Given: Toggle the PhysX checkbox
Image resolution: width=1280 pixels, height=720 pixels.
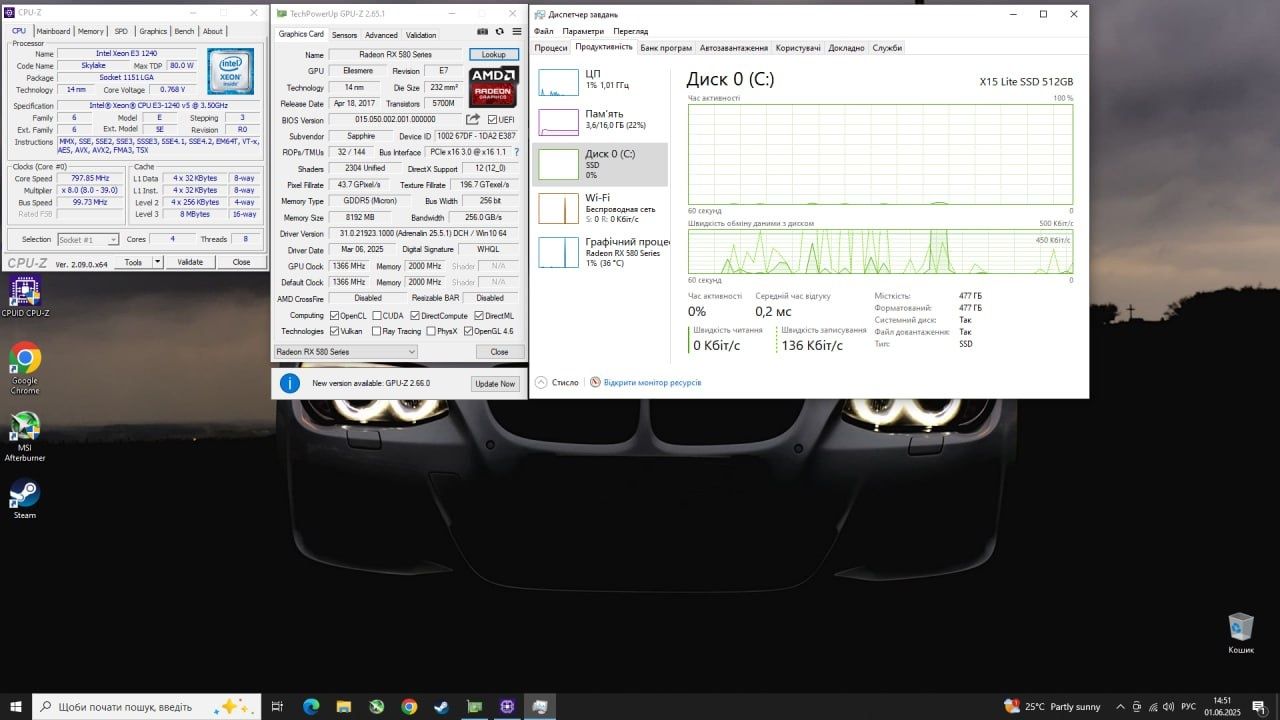Looking at the screenshot, I should coord(431,331).
